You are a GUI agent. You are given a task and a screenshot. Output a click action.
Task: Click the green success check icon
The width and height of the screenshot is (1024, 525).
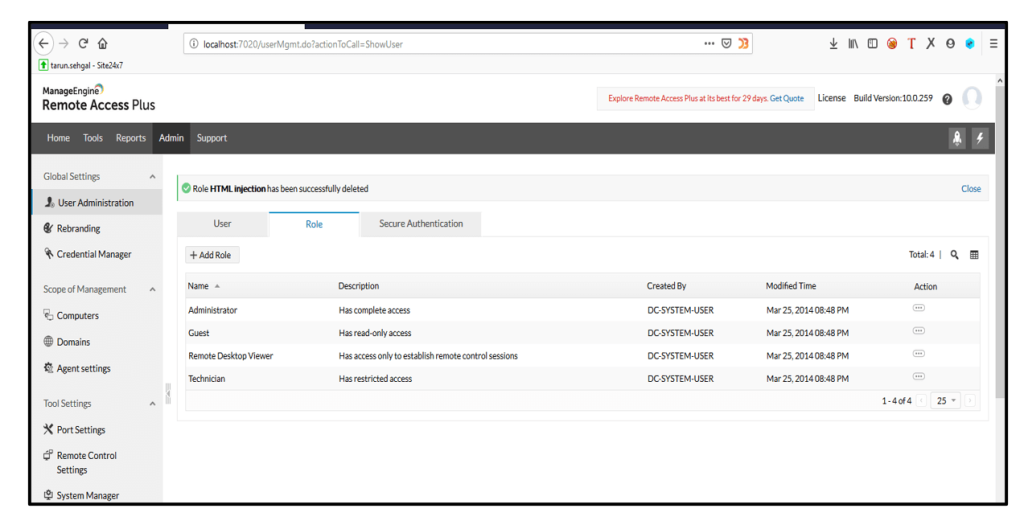tap(186, 188)
